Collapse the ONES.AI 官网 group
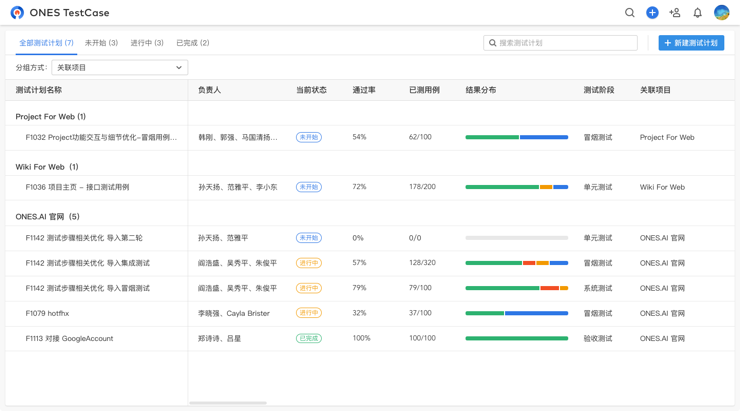 (47, 217)
